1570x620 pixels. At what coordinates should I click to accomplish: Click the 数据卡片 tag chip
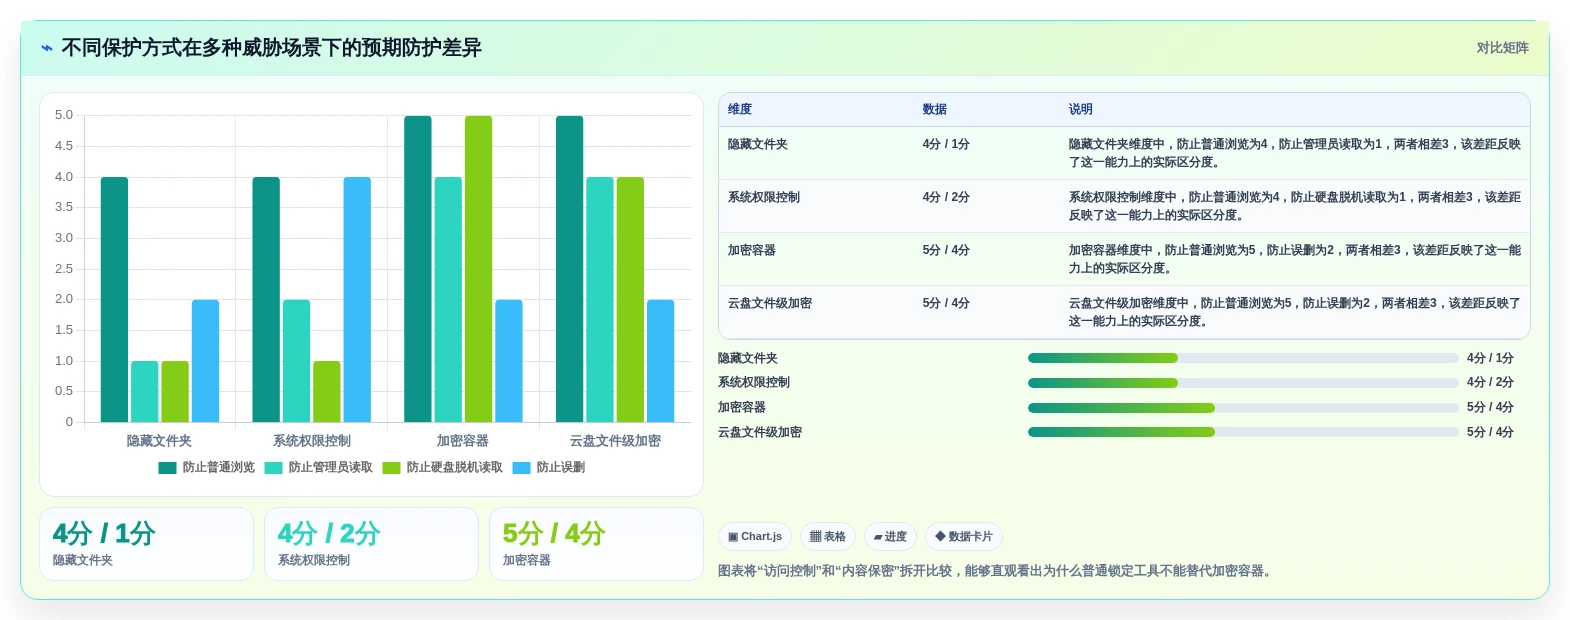click(964, 537)
